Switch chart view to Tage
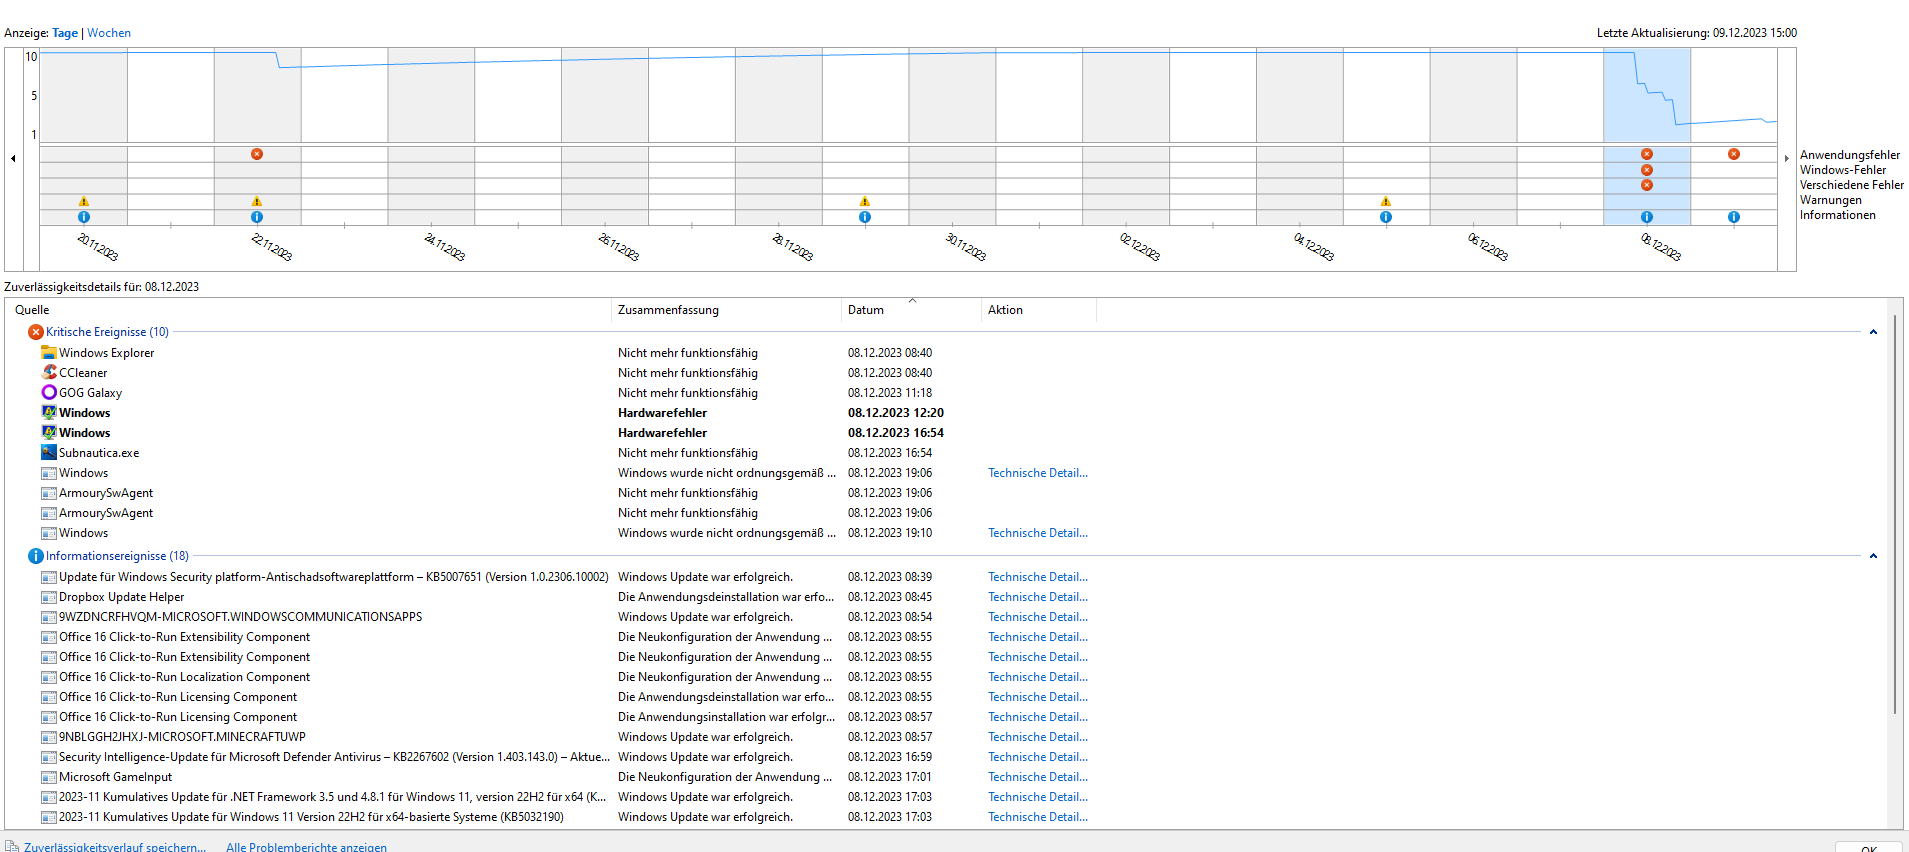Viewport: 1909px width, 852px height. pyautogui.click(x=65, y=33)
